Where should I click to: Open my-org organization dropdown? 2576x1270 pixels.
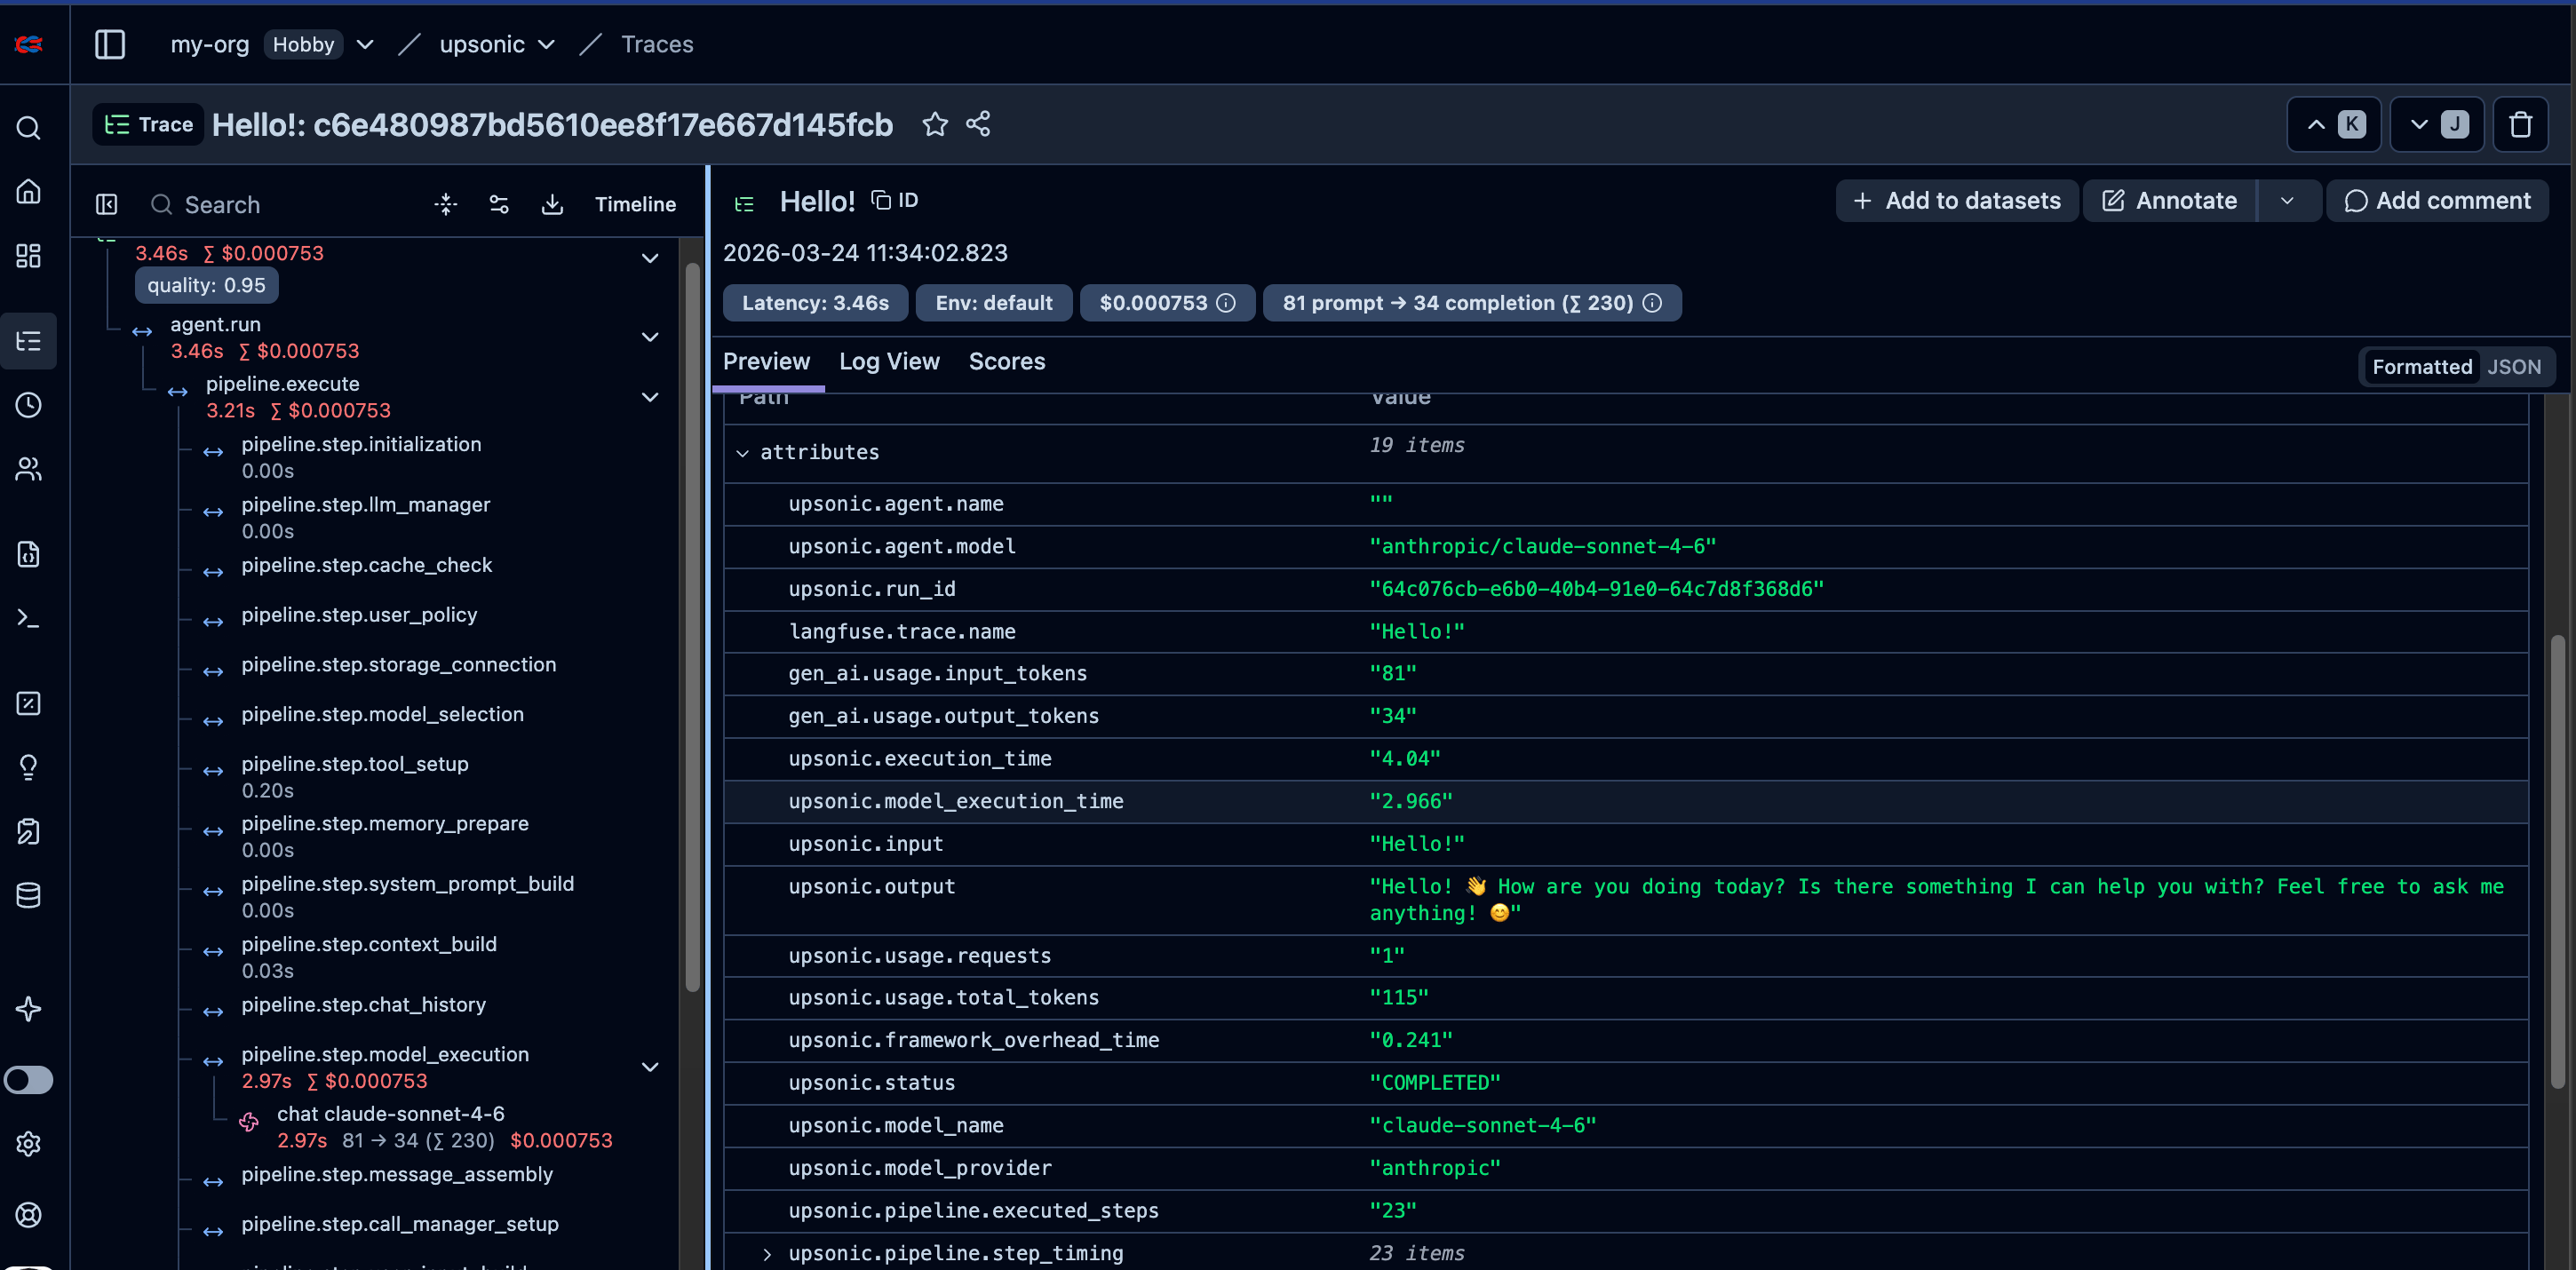[365, 44]
